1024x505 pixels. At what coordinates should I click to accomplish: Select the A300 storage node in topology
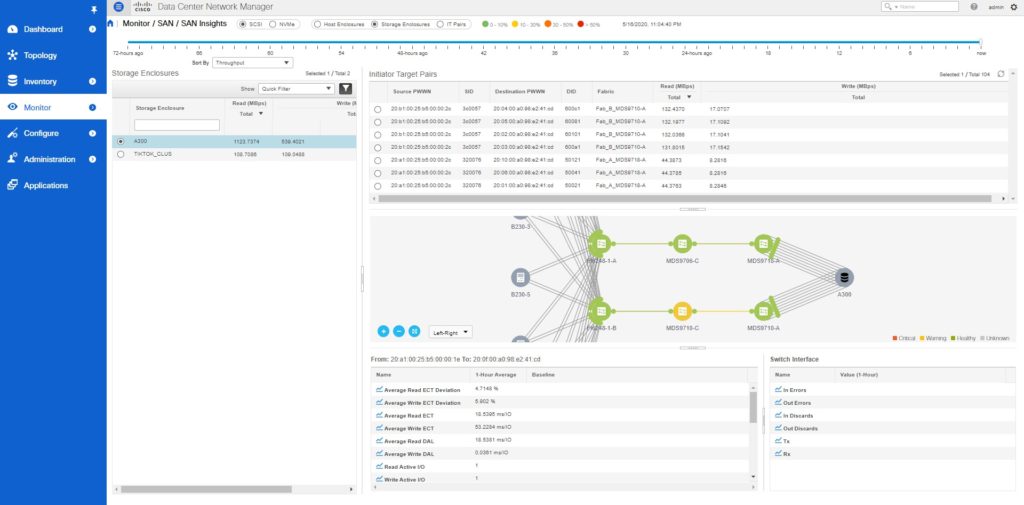tap(844, 278)
